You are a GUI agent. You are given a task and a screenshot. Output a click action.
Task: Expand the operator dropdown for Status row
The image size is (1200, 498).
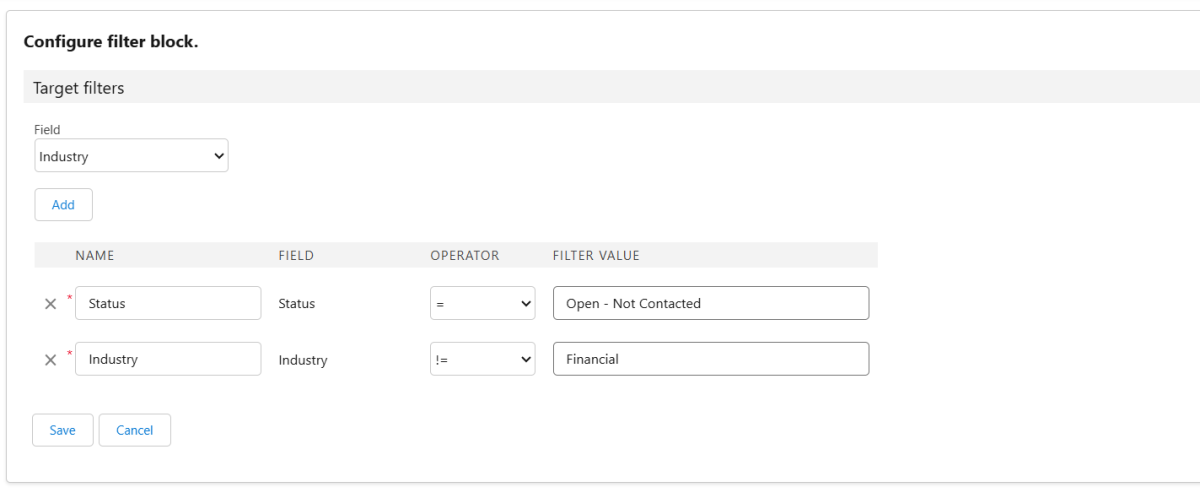point(483,304)
